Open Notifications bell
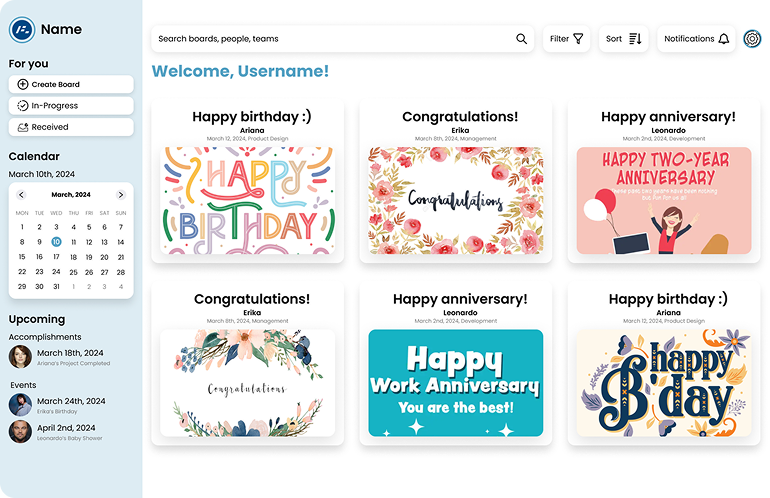Viewport: 770px width, 498px height. click(724, 39)
